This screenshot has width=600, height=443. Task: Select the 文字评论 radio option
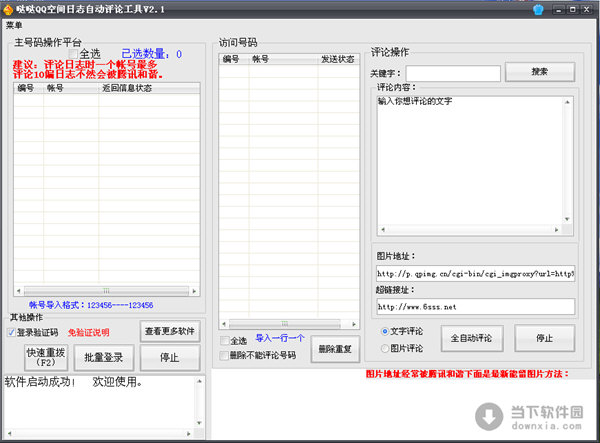[x=385, y=331]
